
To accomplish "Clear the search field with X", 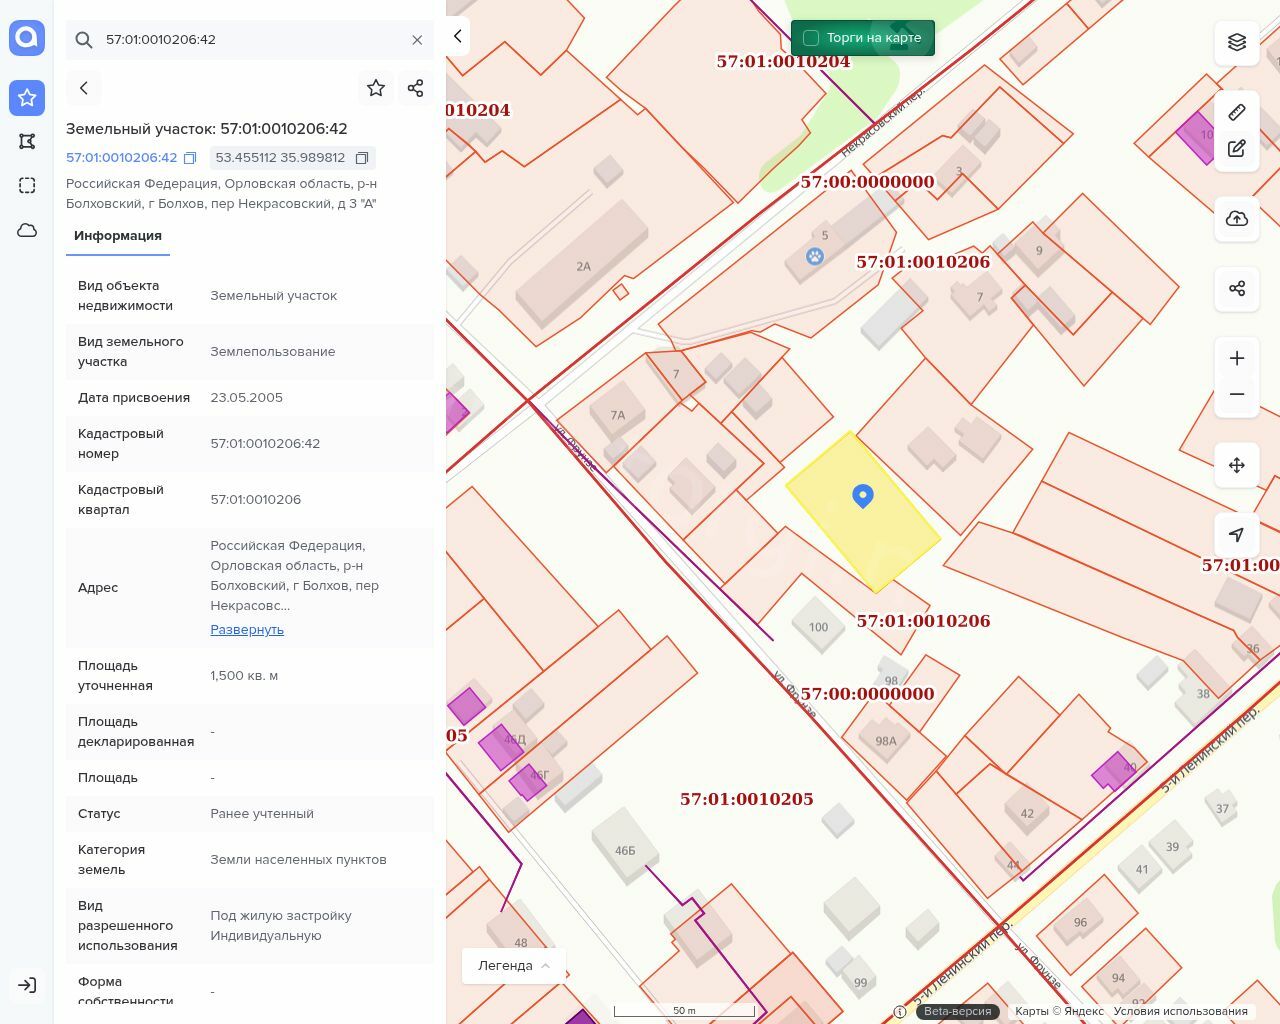I will point(417,40).
